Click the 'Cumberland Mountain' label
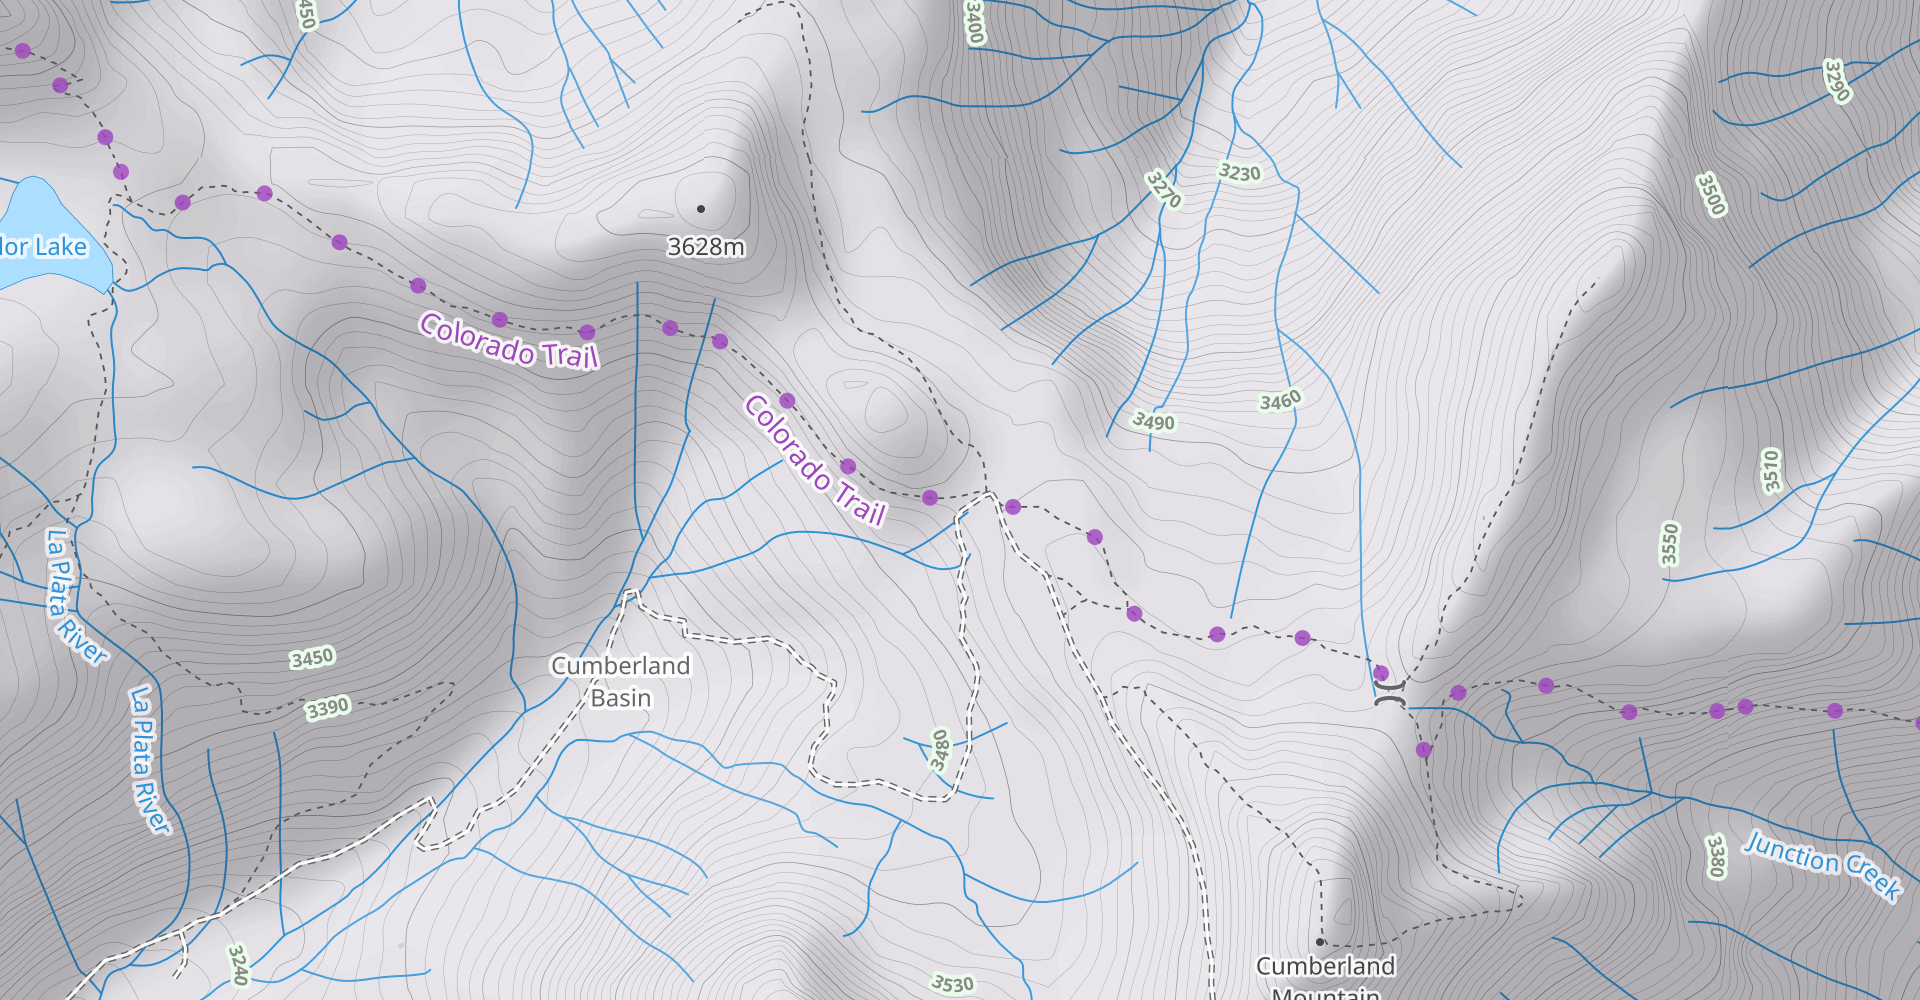Image resolution: width=1920 pixels, height=1000 pixels. pos(1326,978)
